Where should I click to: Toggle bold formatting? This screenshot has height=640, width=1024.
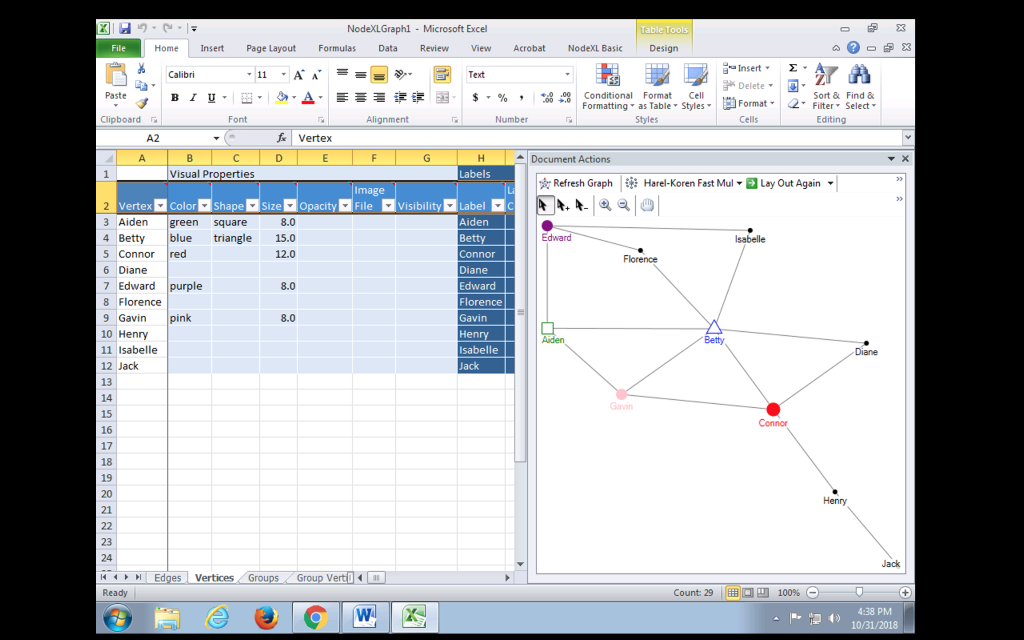click(174, 98)
